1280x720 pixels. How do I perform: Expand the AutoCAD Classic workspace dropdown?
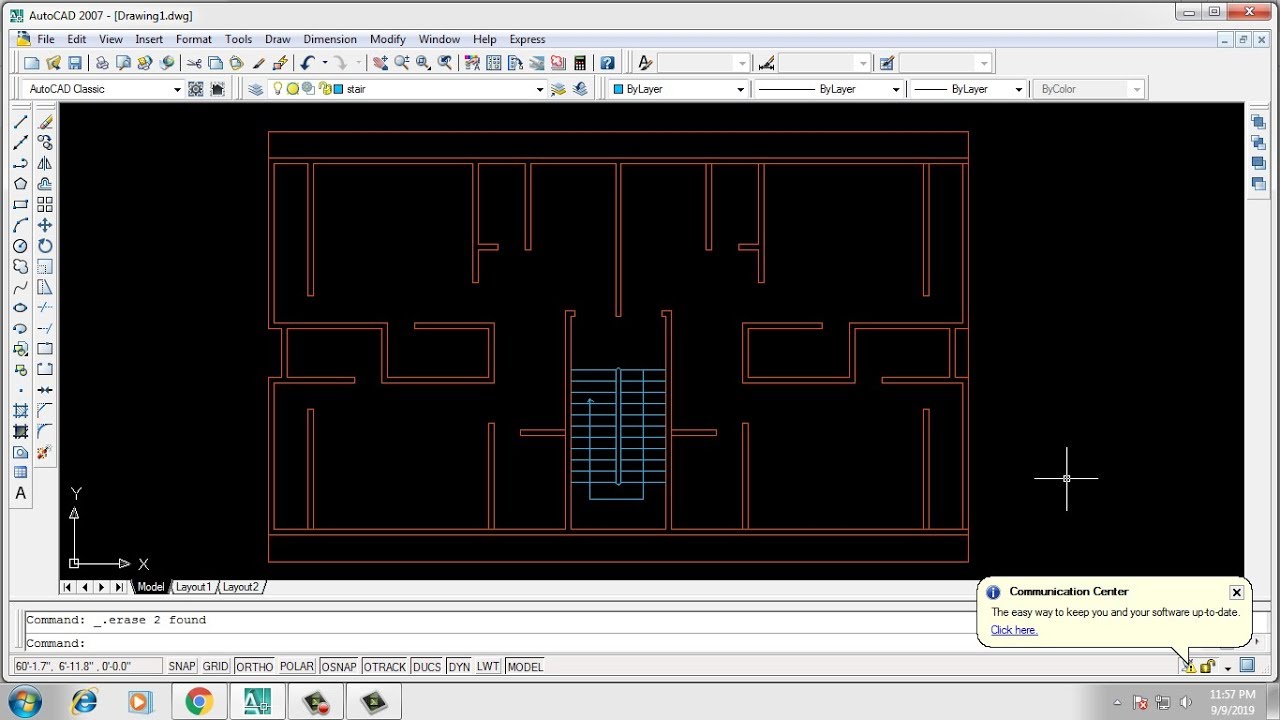pyautogui.click(x=177, y=89)
